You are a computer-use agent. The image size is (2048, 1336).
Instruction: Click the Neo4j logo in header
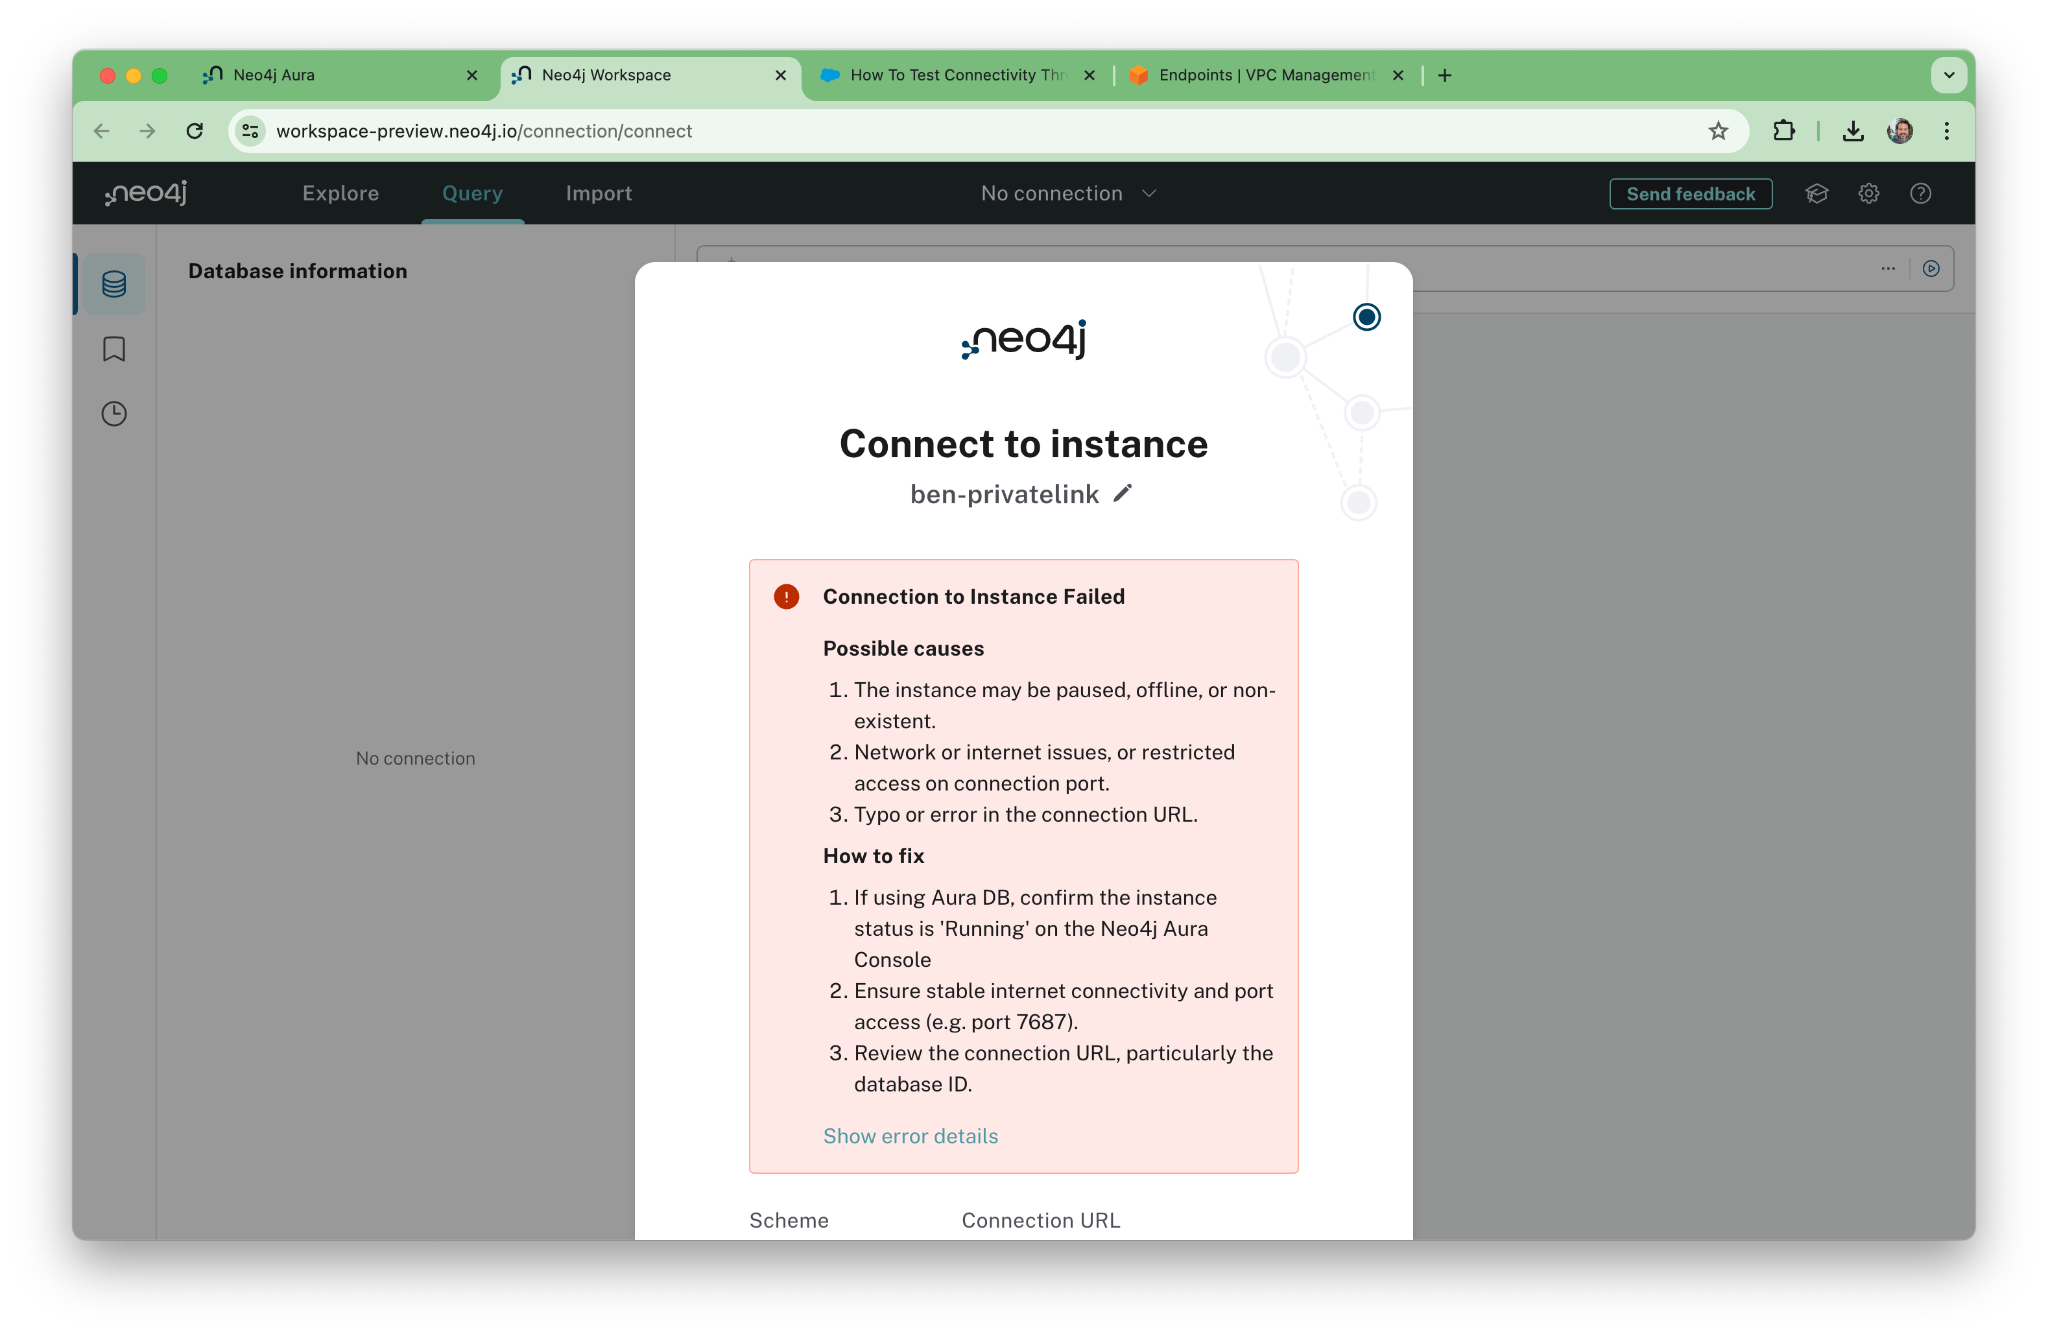coord(147,193)
